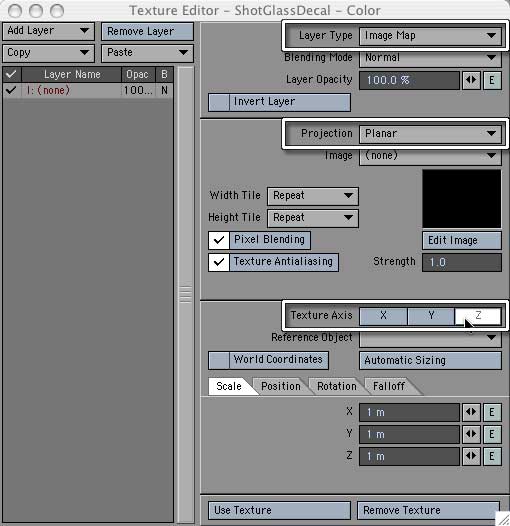Open the Projection dropdown
Screen dimensions: 510x526
click(430, 134)
